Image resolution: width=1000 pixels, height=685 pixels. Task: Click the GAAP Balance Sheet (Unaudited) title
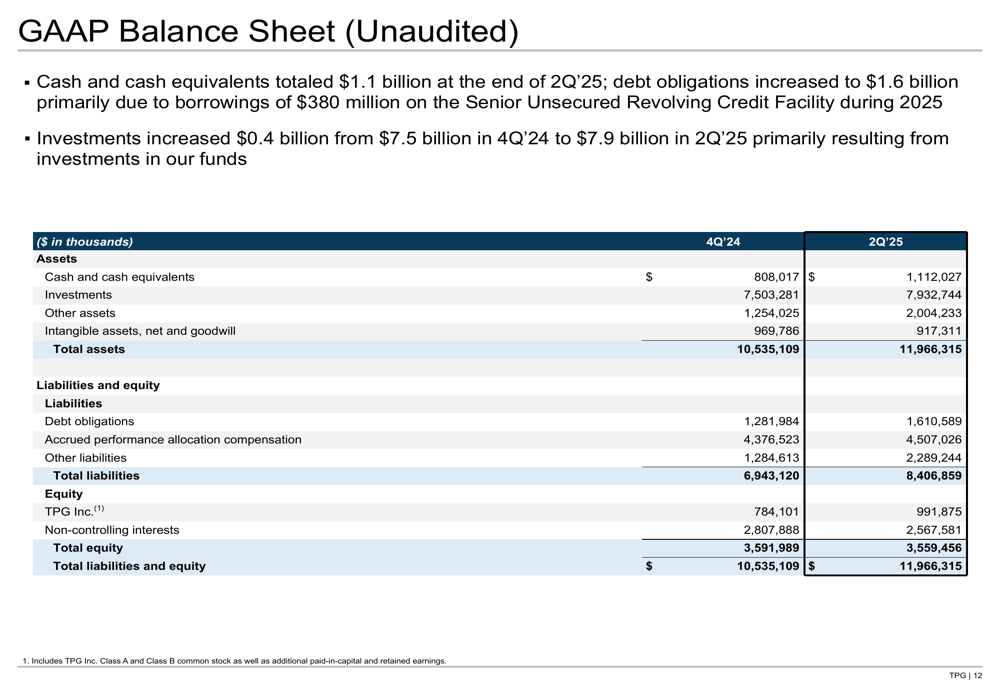tap(268, 31)
